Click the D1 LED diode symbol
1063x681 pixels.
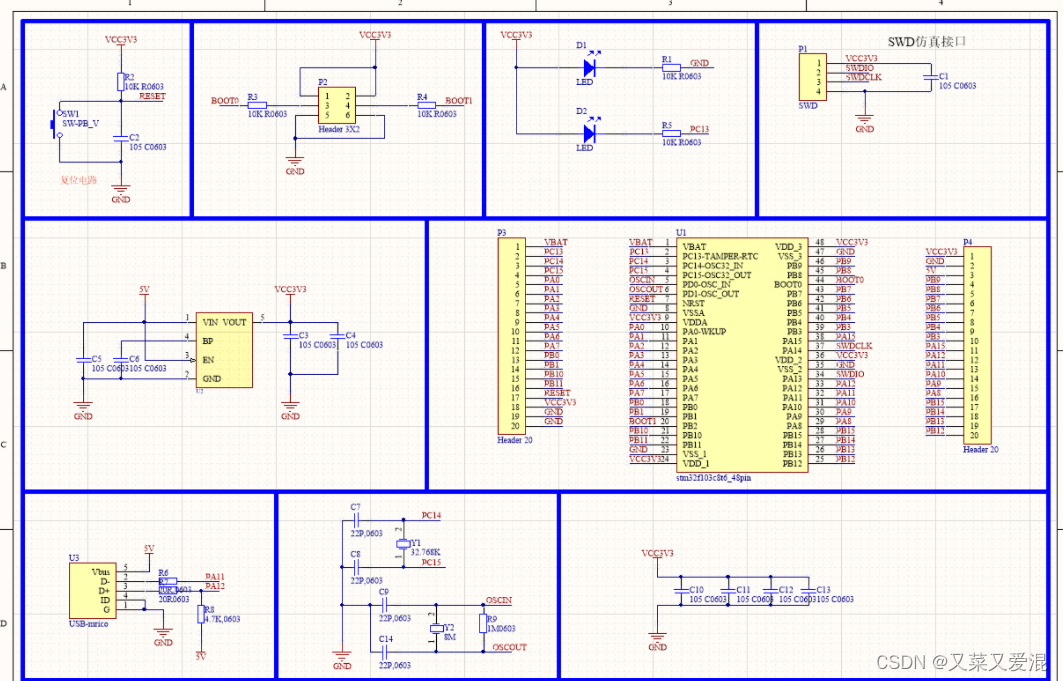pyautogui.click(x=589, y=68)
